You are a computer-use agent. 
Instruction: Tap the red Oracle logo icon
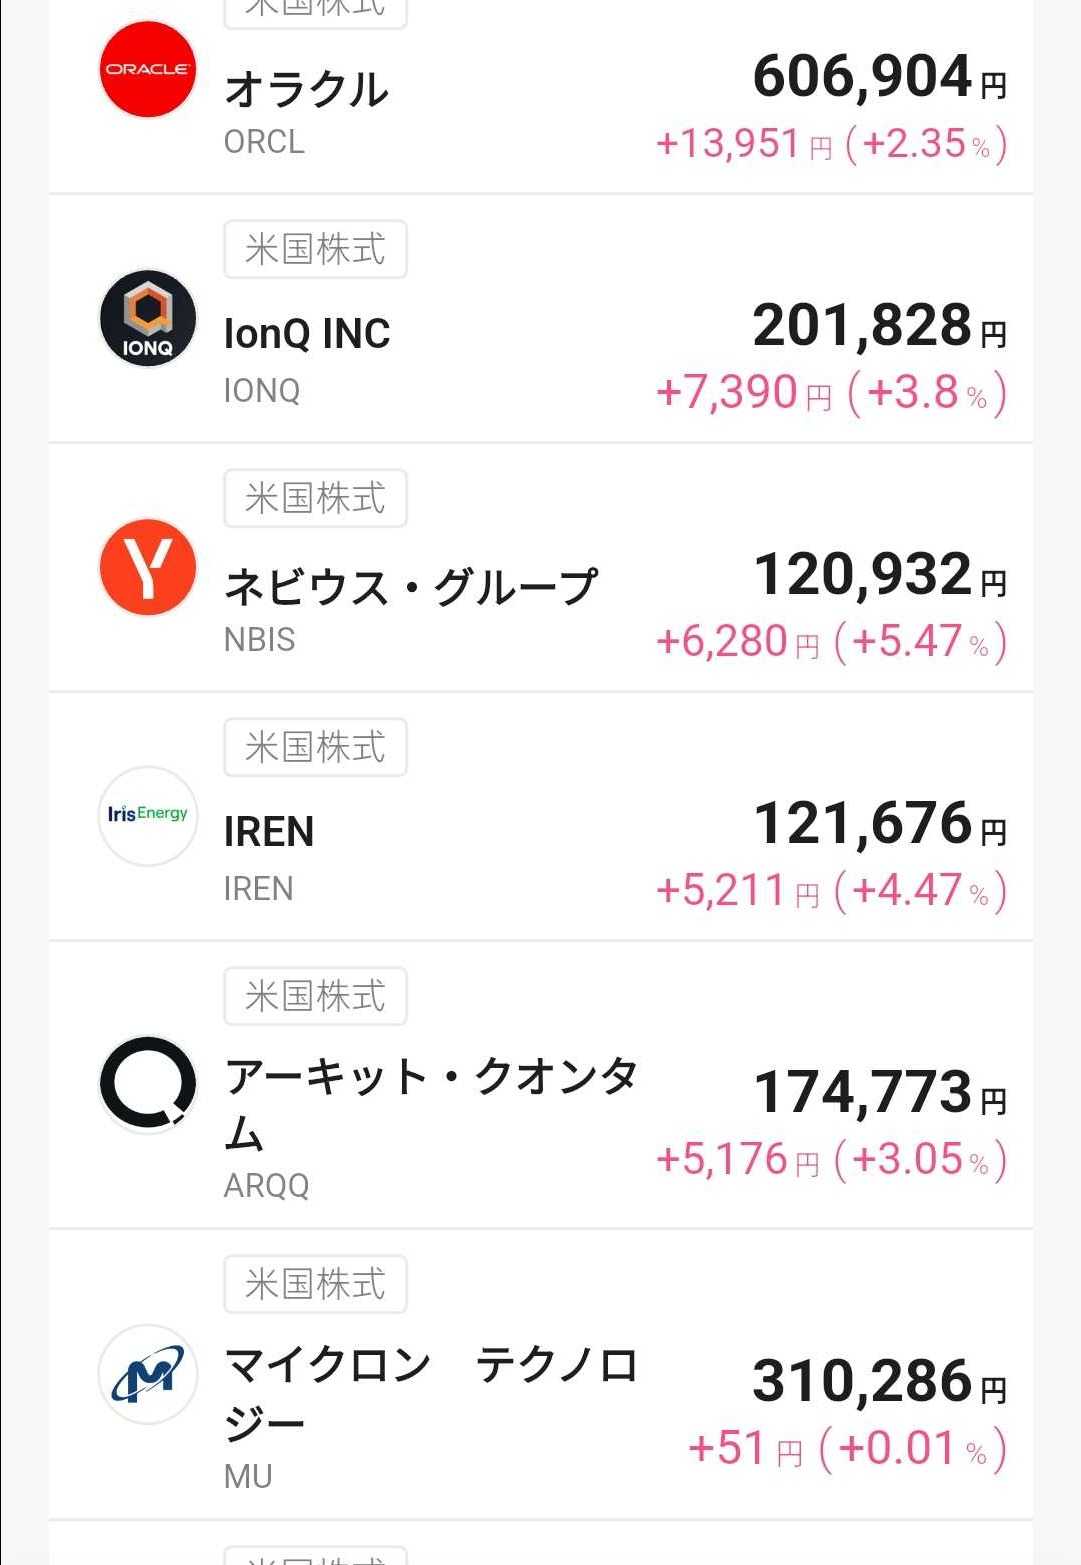pyautogui.click(x=147, y=69)
